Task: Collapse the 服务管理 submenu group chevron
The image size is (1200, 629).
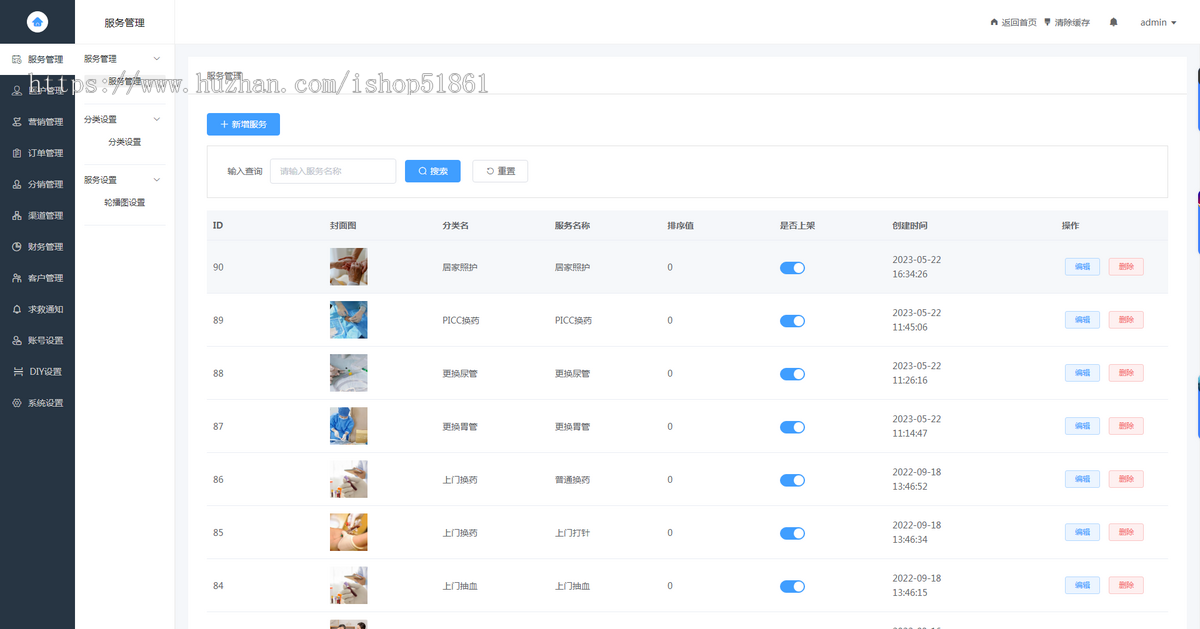Action: point(156,59)
